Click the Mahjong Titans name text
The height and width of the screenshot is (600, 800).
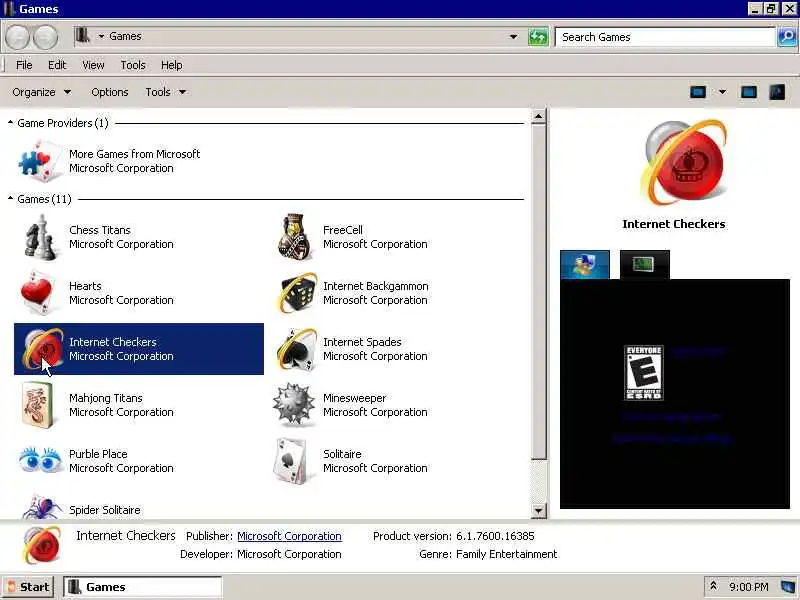[106, 398]
